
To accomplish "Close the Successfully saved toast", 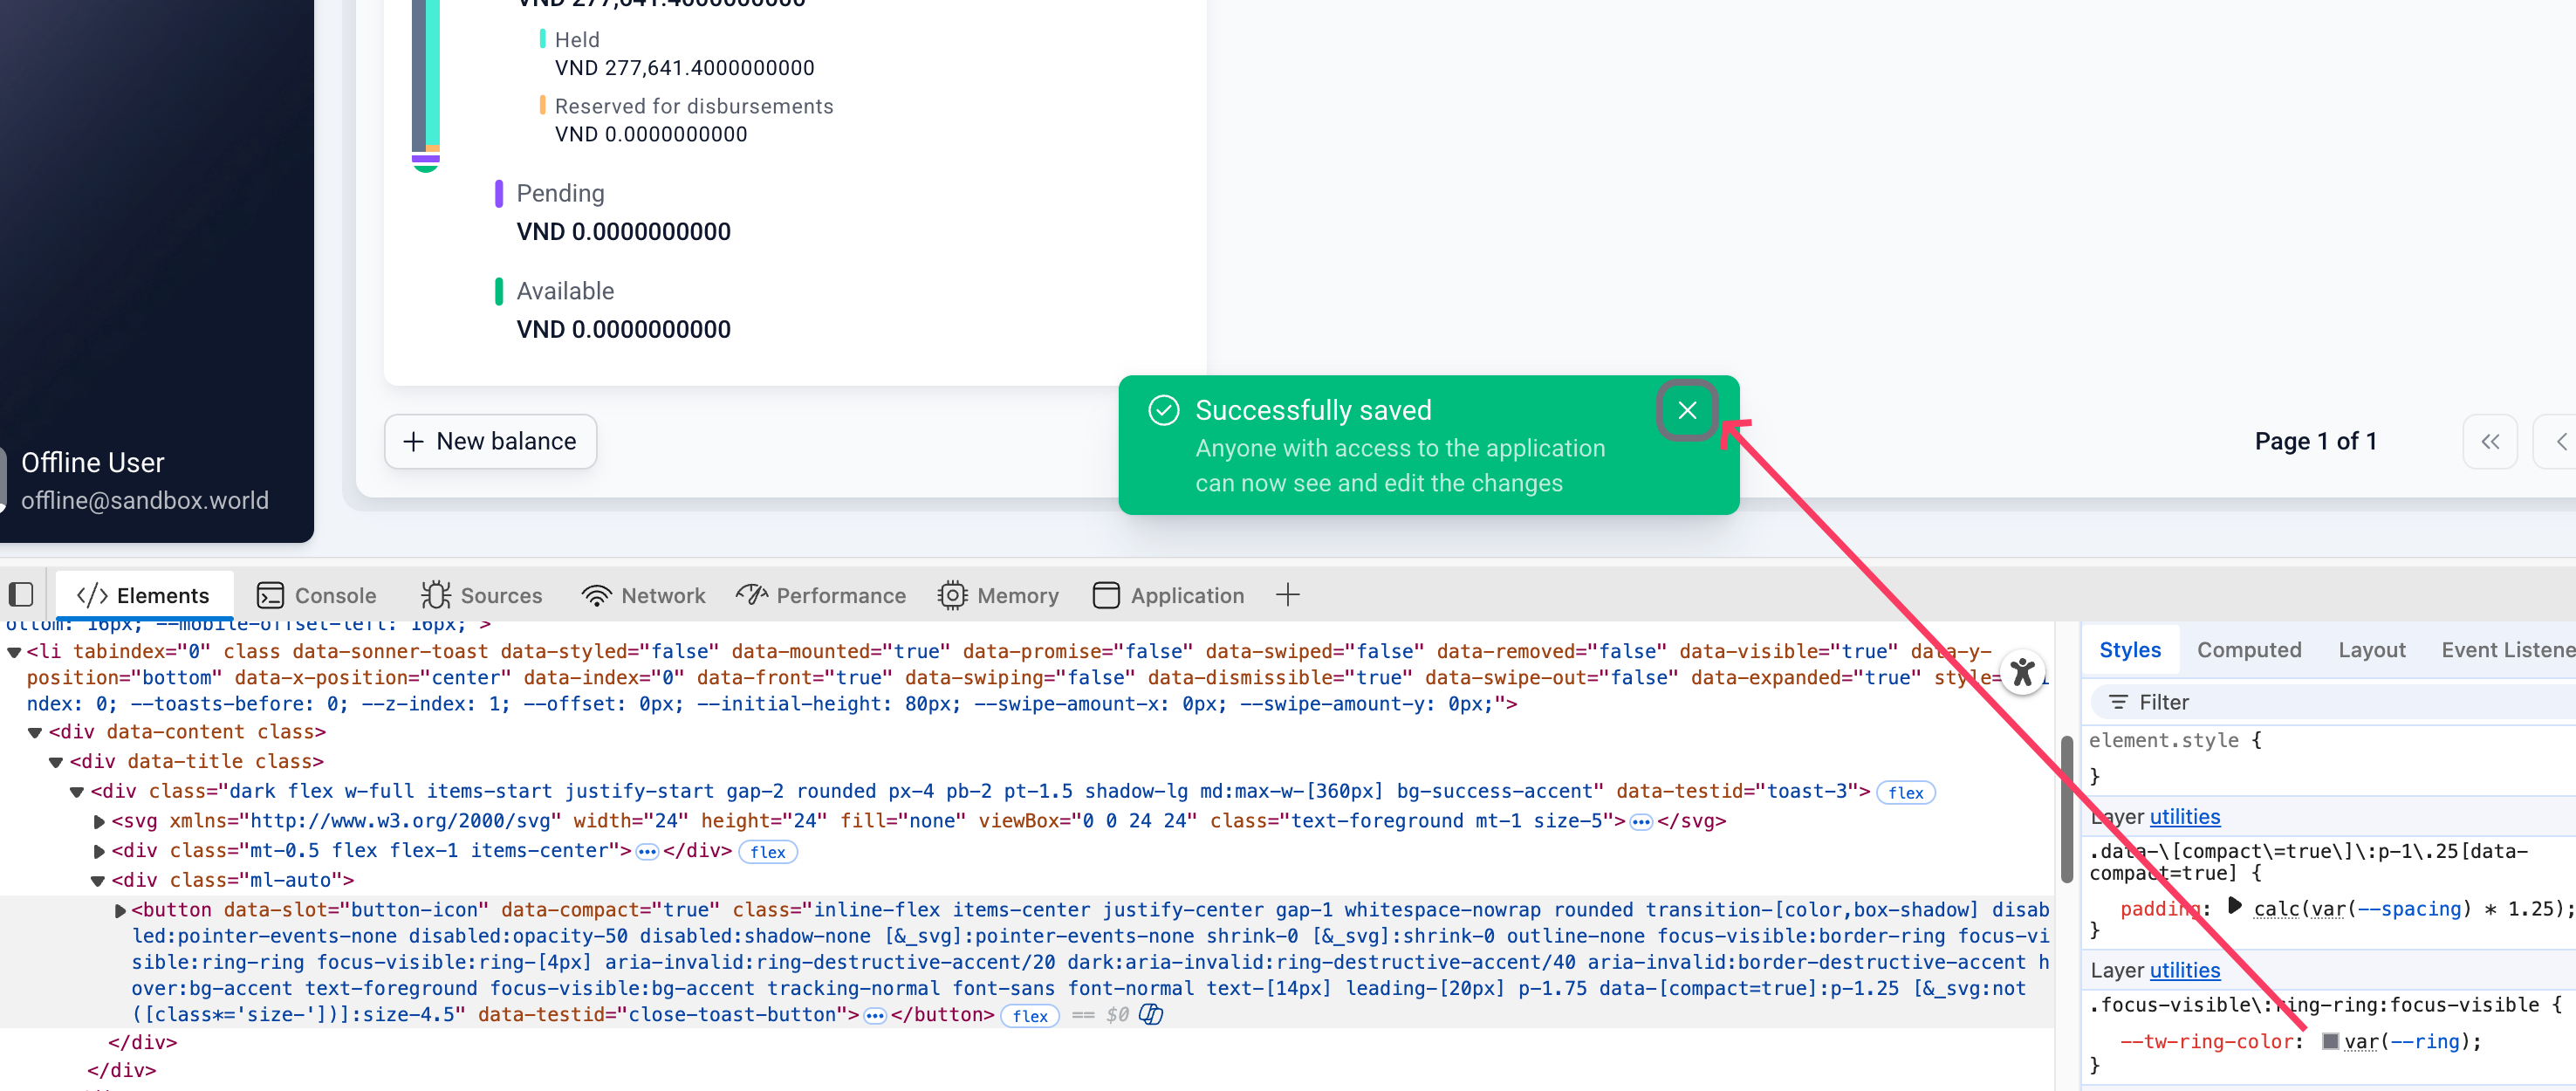I will click(1687, 411).
